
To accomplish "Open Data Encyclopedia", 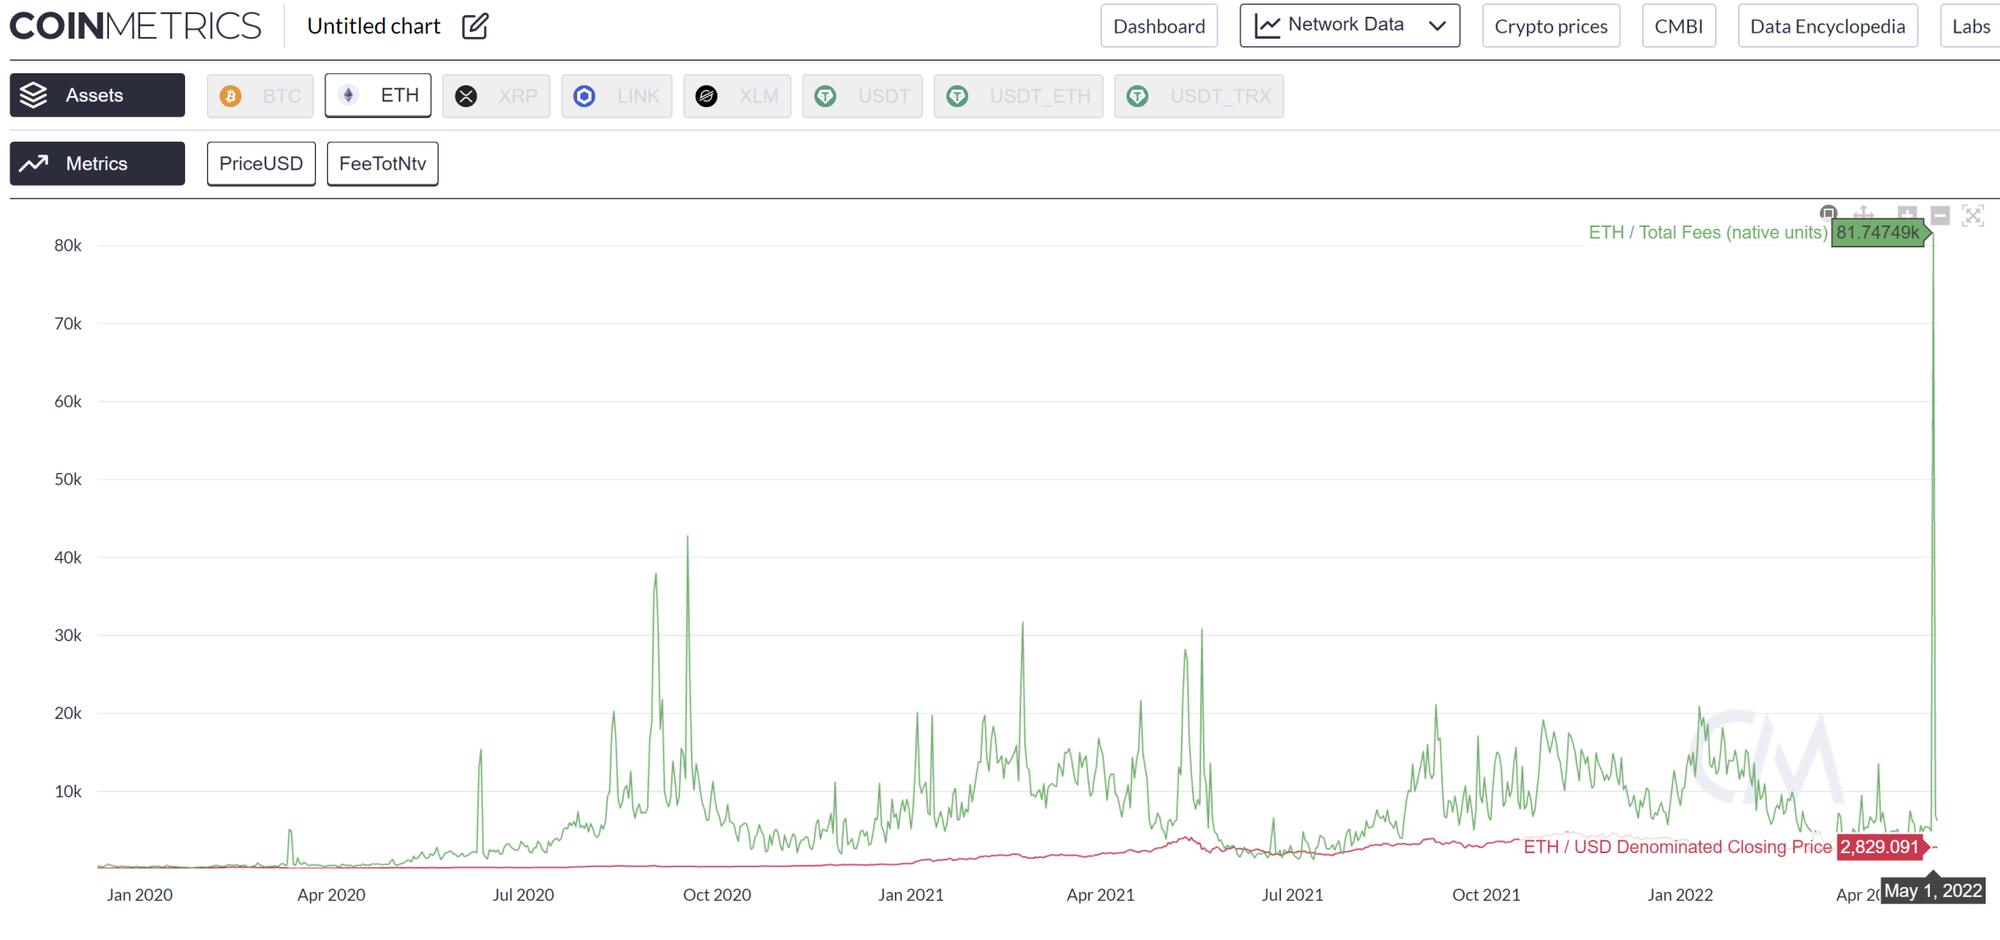I will (1827, 26).
